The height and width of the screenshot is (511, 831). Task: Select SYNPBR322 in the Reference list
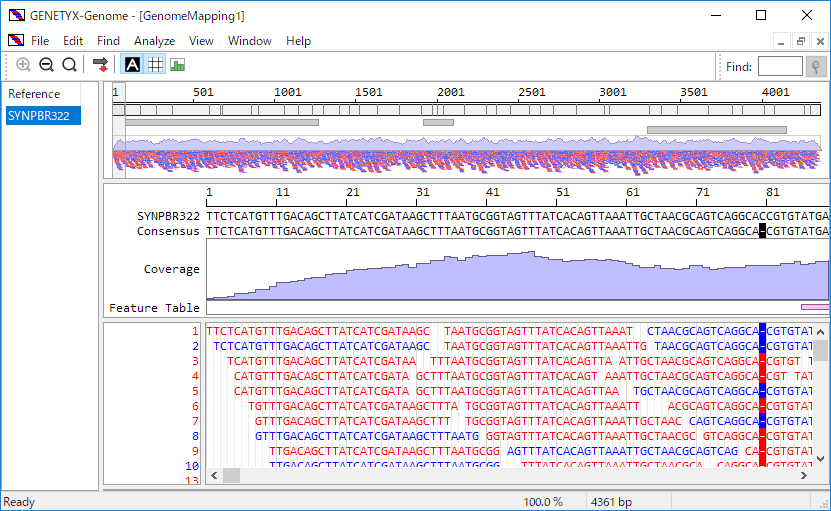click(x=43, y=116)
